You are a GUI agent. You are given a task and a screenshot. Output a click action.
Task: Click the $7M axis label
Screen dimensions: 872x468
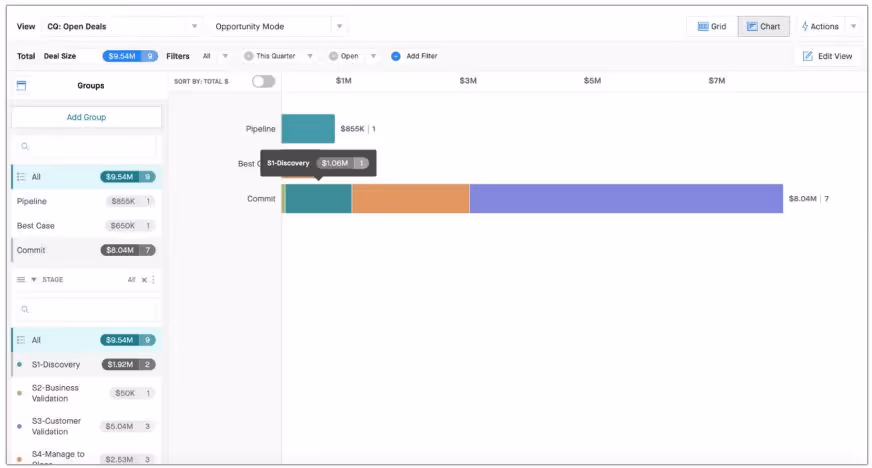(x=717, y=81)
